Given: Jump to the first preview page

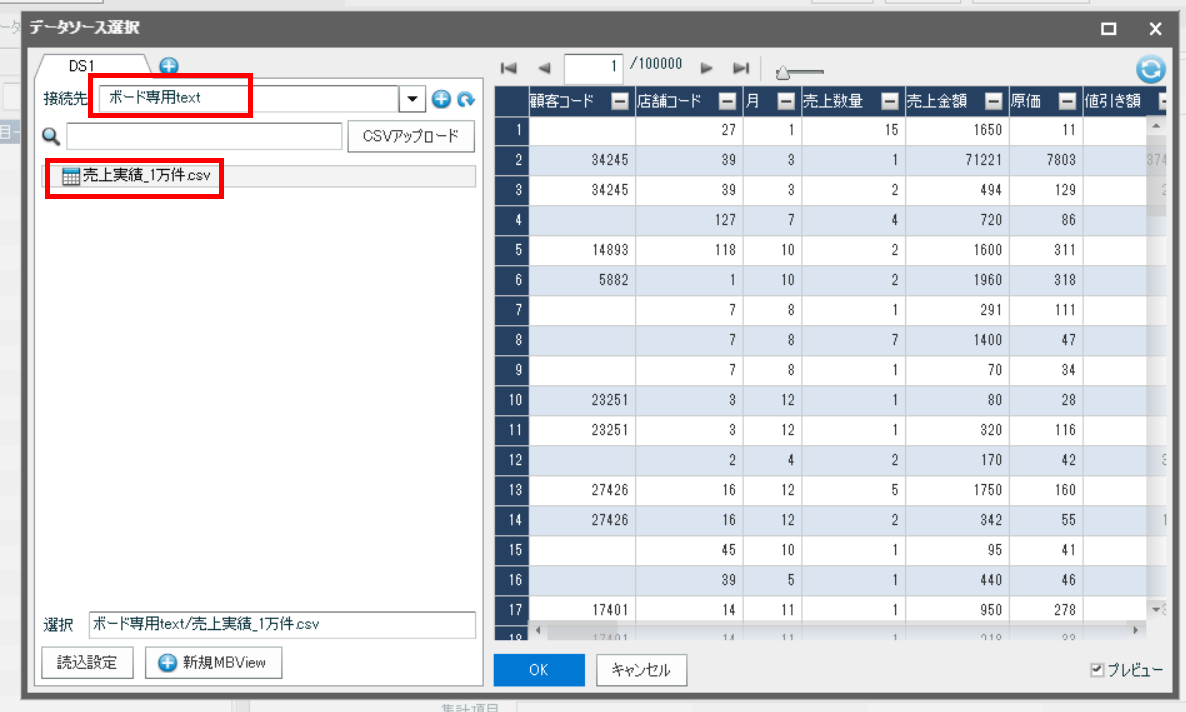Looking at the screenshot, I should 509,68.
